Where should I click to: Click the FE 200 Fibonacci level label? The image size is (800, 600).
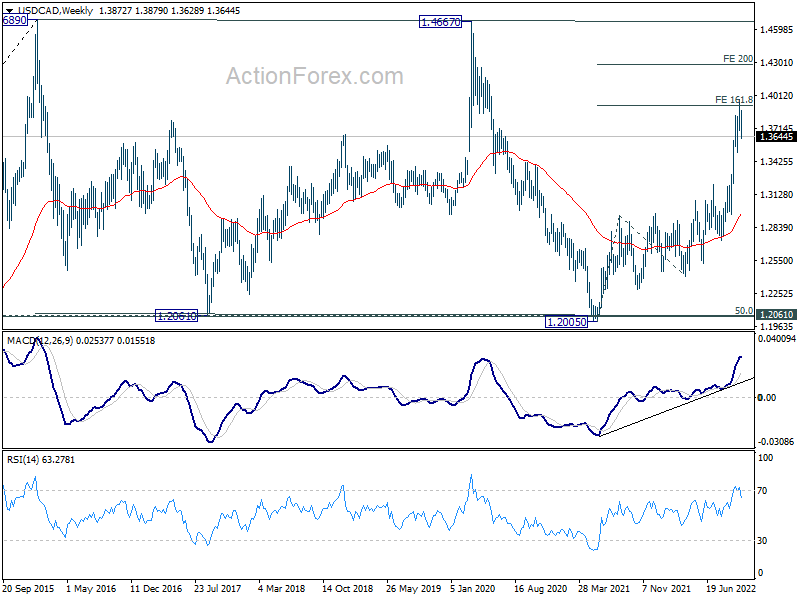(x=738, y=59)
